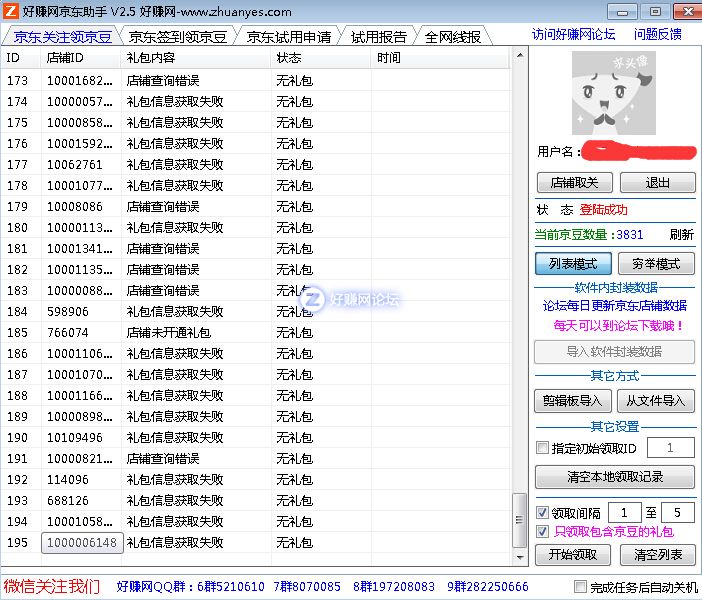Viewport: 702px width, 600px height.
Task: Click the 问题反馈 link
Action: point(658,34)
